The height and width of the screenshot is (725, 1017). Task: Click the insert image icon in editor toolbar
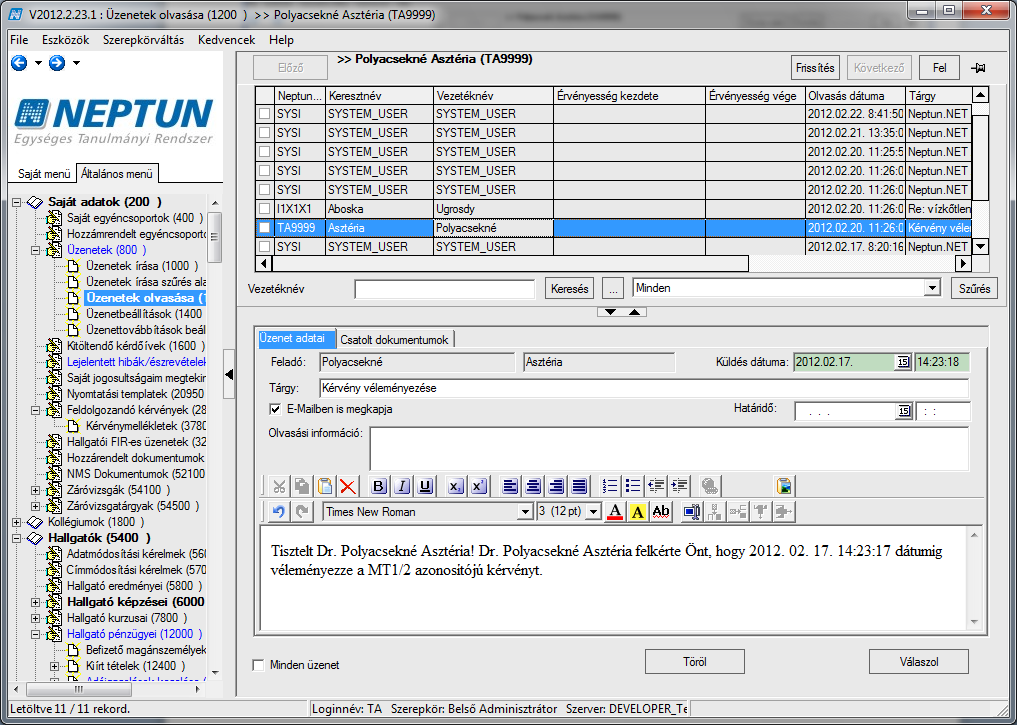point(784,486)
